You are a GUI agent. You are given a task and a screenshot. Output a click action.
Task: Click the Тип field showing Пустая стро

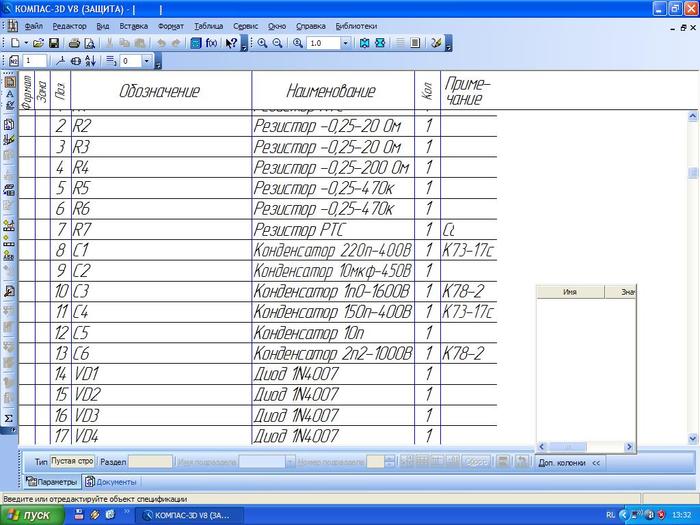(x=72, y=462)
